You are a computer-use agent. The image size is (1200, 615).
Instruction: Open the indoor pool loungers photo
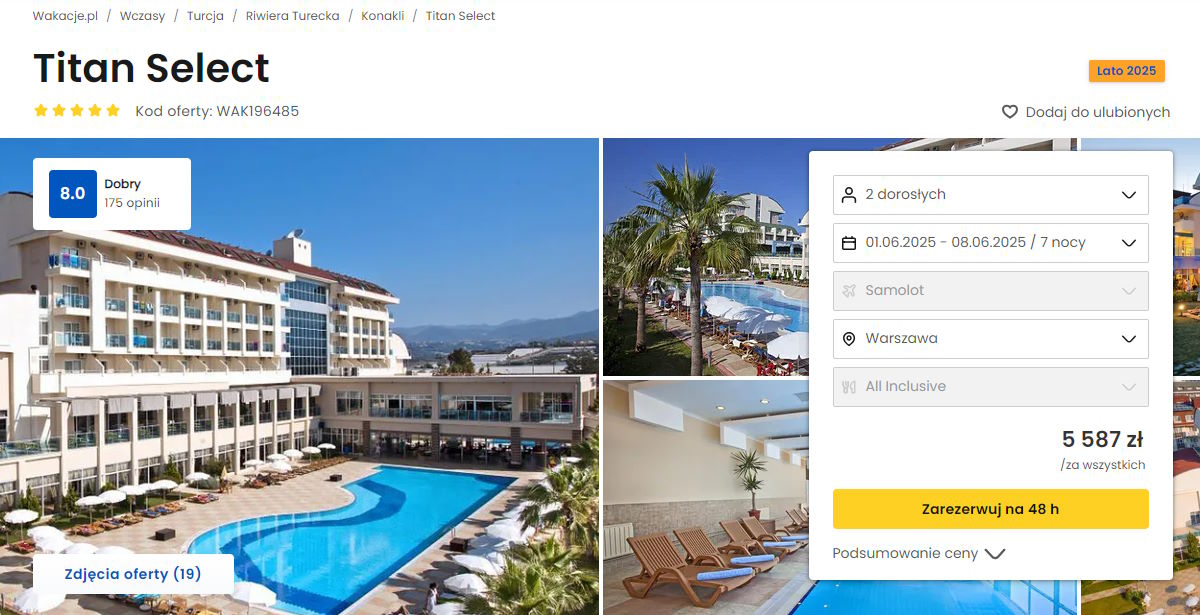[x=705, y=497]
